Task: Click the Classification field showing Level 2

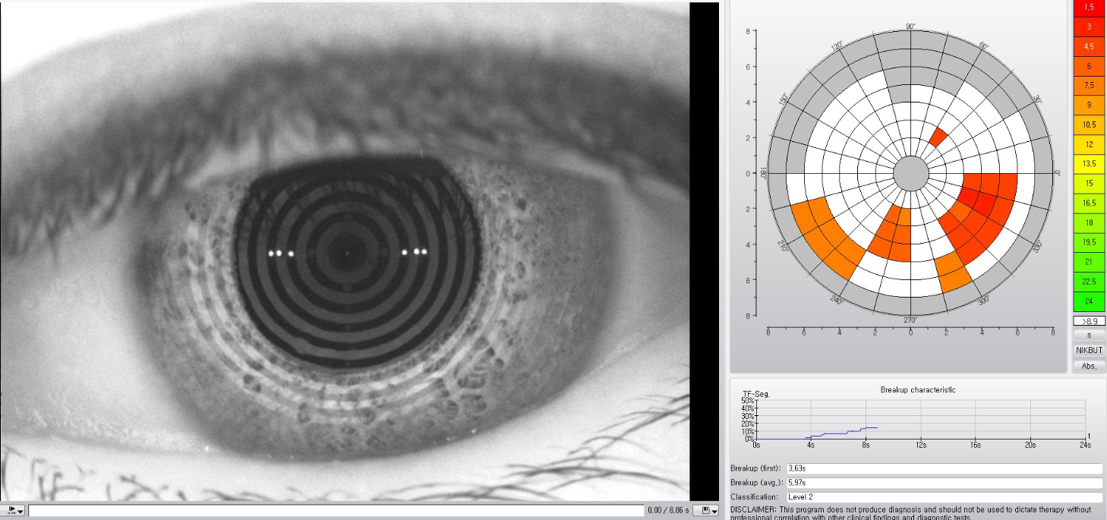Action: click(944, 497)
